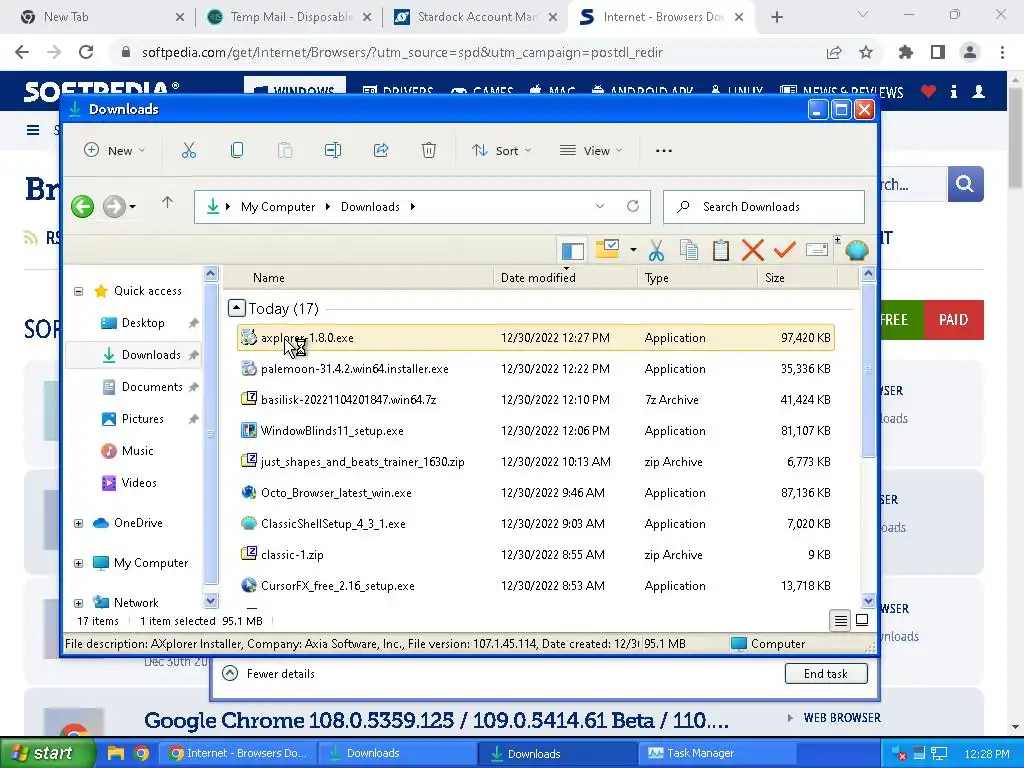Click the Chrome share page icon
1024x768 pixels.
click(834, 52)
